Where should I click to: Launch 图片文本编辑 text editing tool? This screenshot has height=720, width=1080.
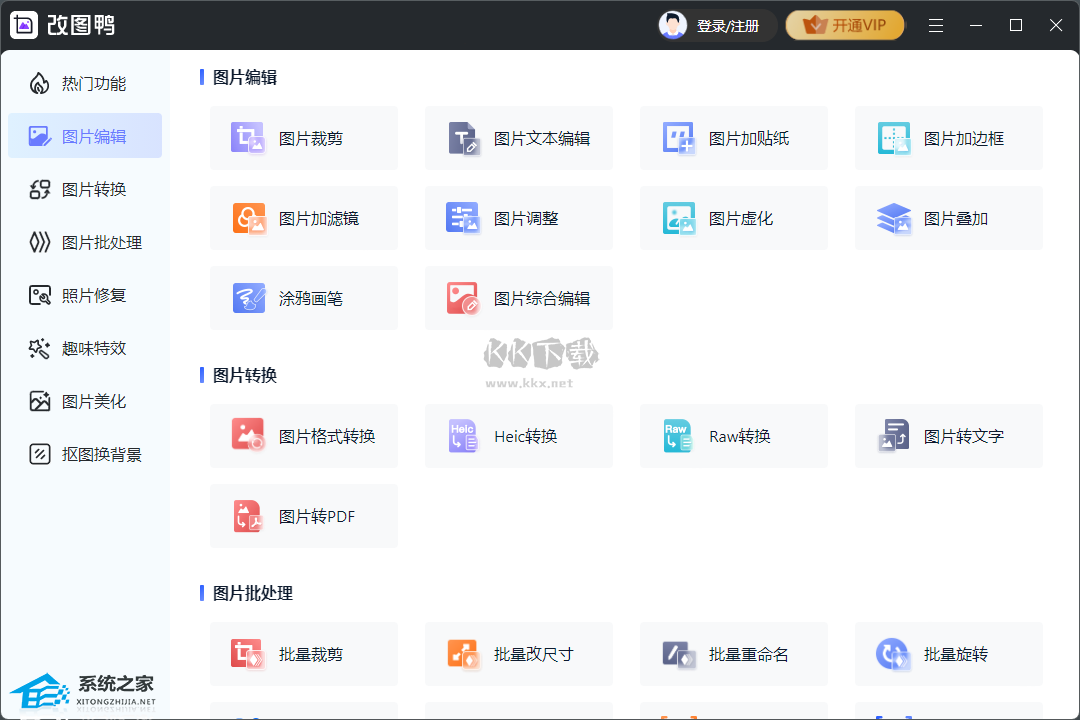click(518, 138)
